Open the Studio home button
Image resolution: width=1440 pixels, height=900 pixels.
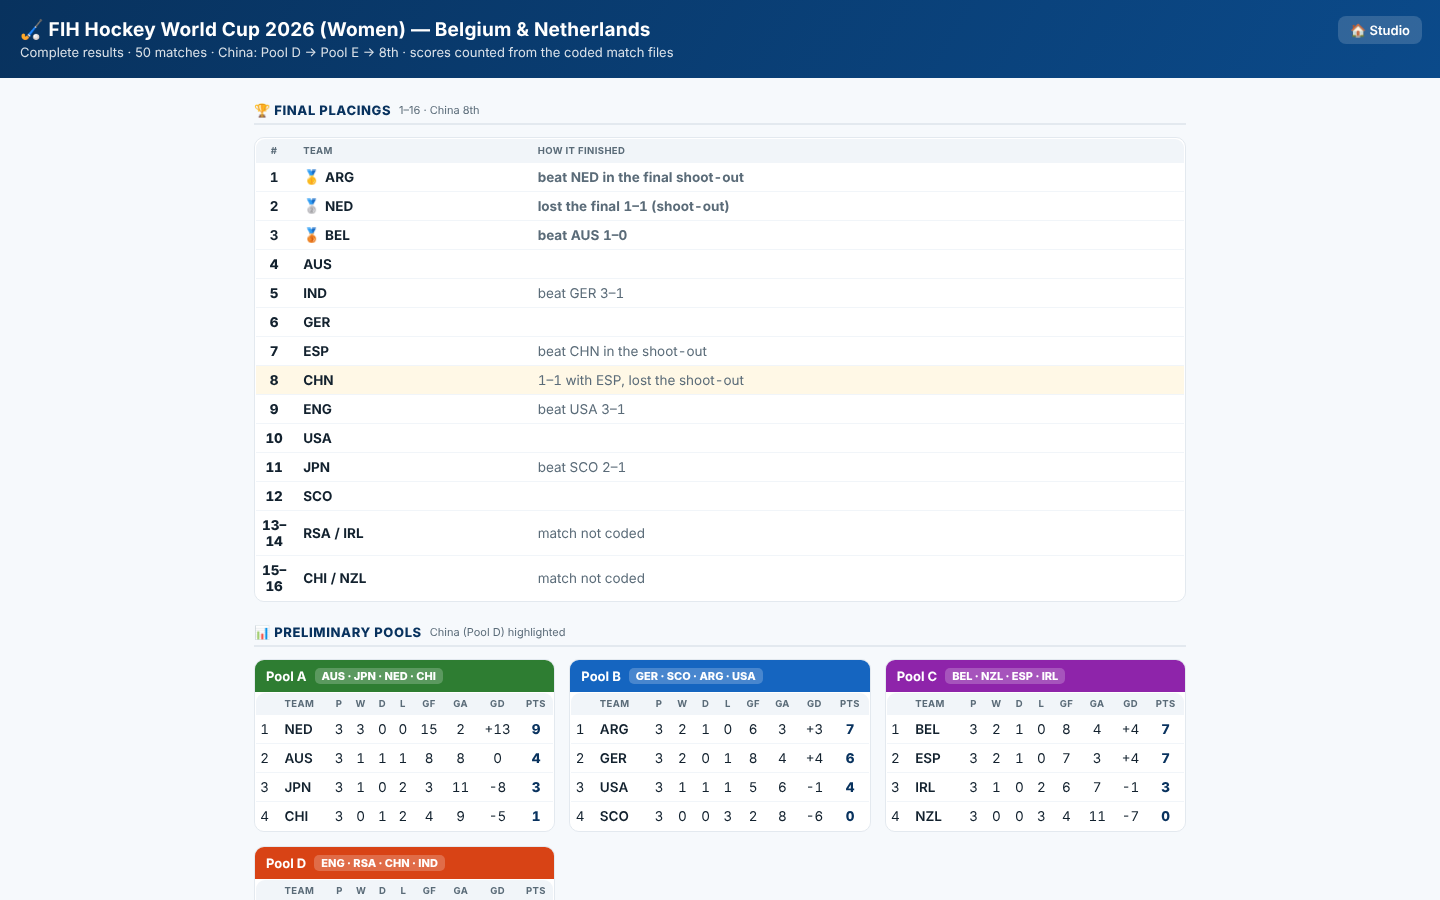[1380, 30]
